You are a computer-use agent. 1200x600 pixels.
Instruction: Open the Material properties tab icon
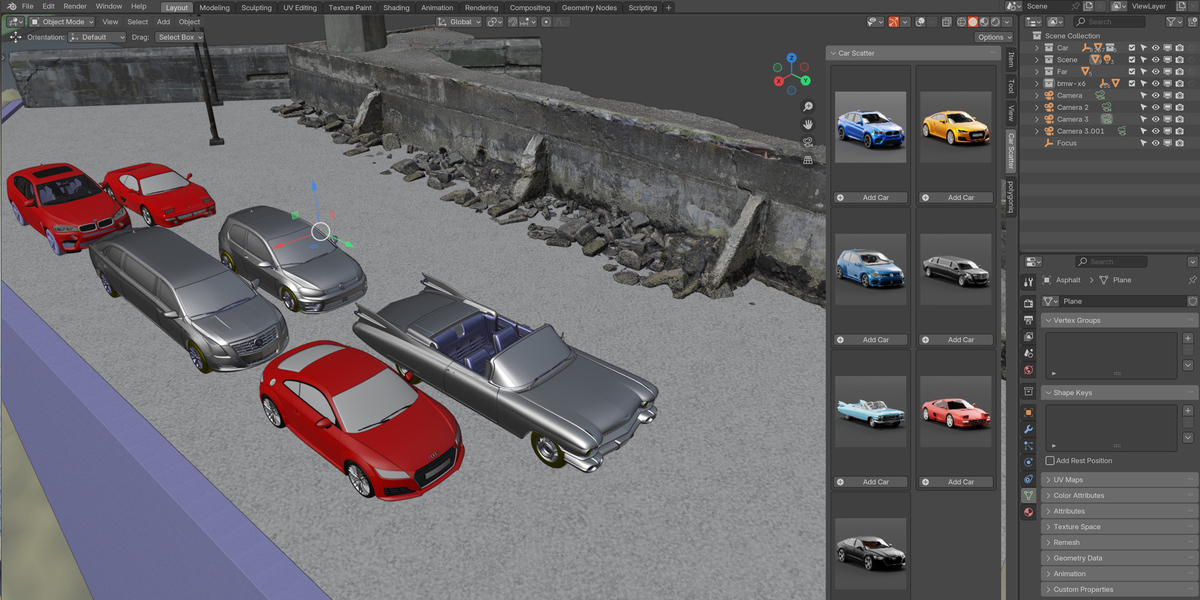[x=1028, y=512]
